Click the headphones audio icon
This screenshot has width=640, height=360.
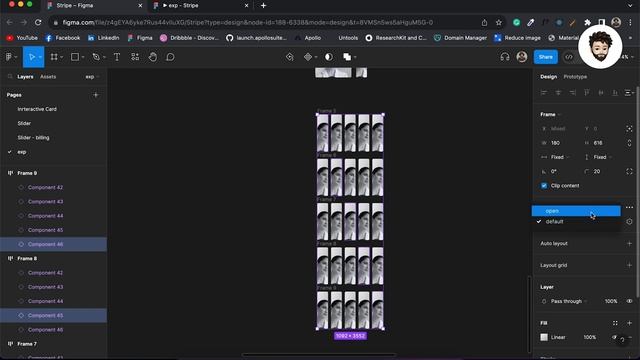[505, 57]
